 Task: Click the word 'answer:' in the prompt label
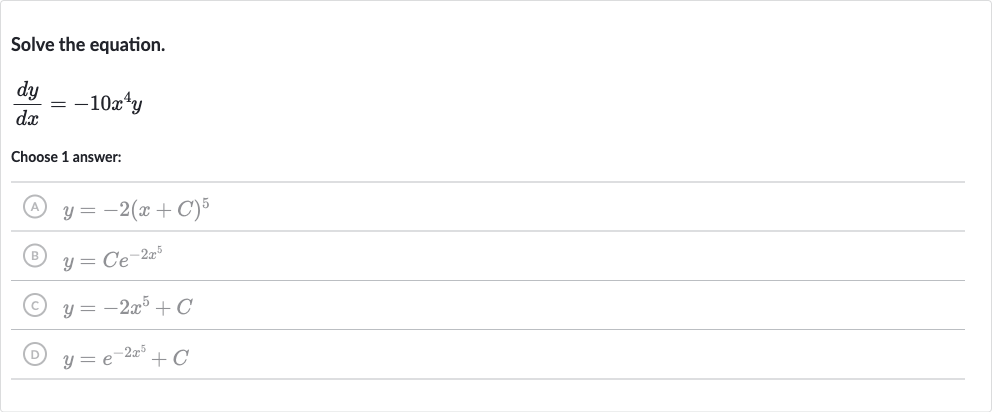(x=96, y=157)
